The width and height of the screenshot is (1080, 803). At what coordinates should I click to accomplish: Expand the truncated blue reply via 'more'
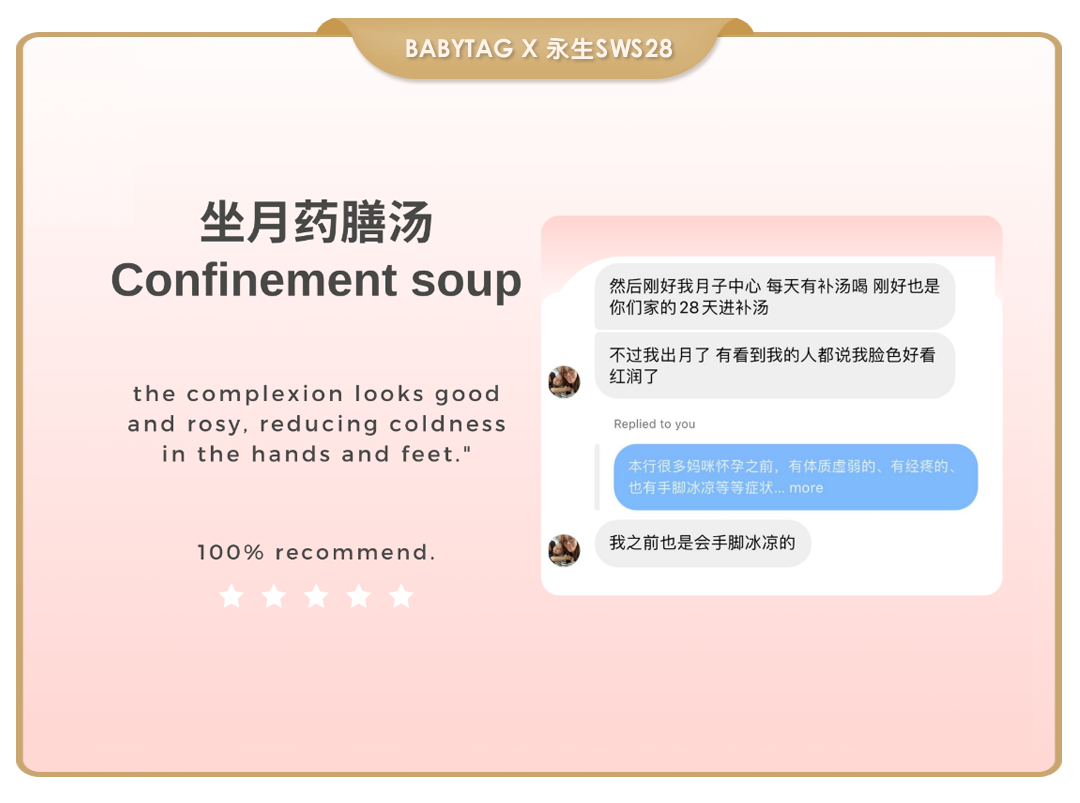click(806, 488)
